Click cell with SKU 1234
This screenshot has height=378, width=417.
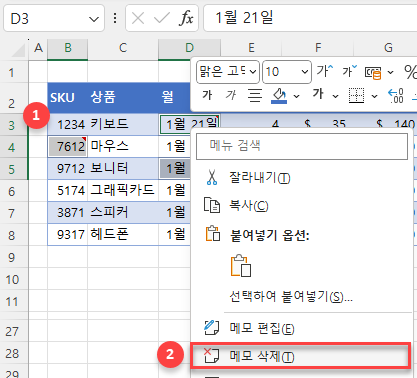click(68, 124)
